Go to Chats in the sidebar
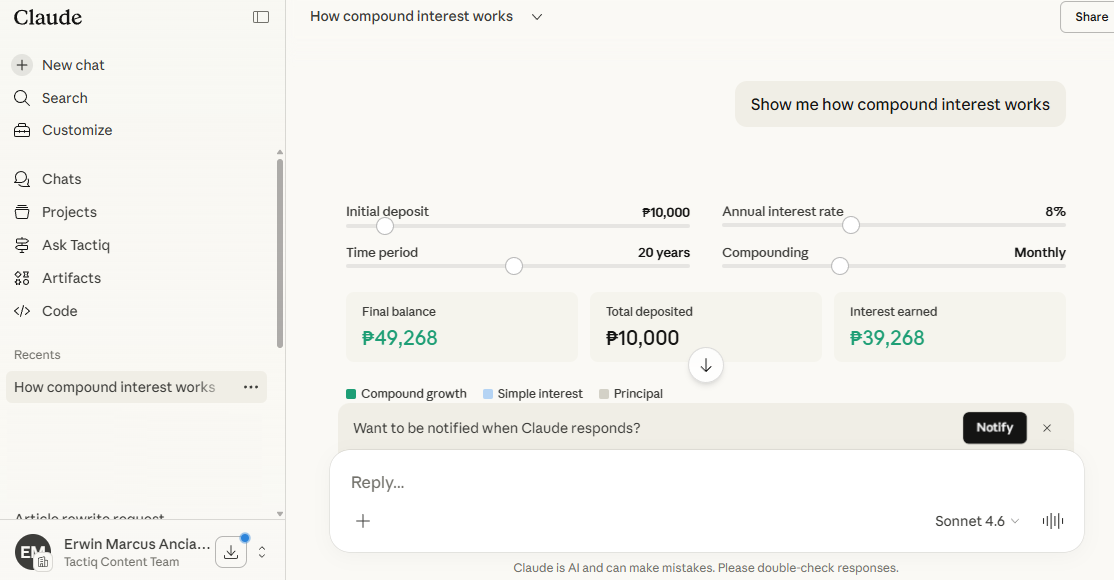1114x580 pixels. tap(48, 179)
